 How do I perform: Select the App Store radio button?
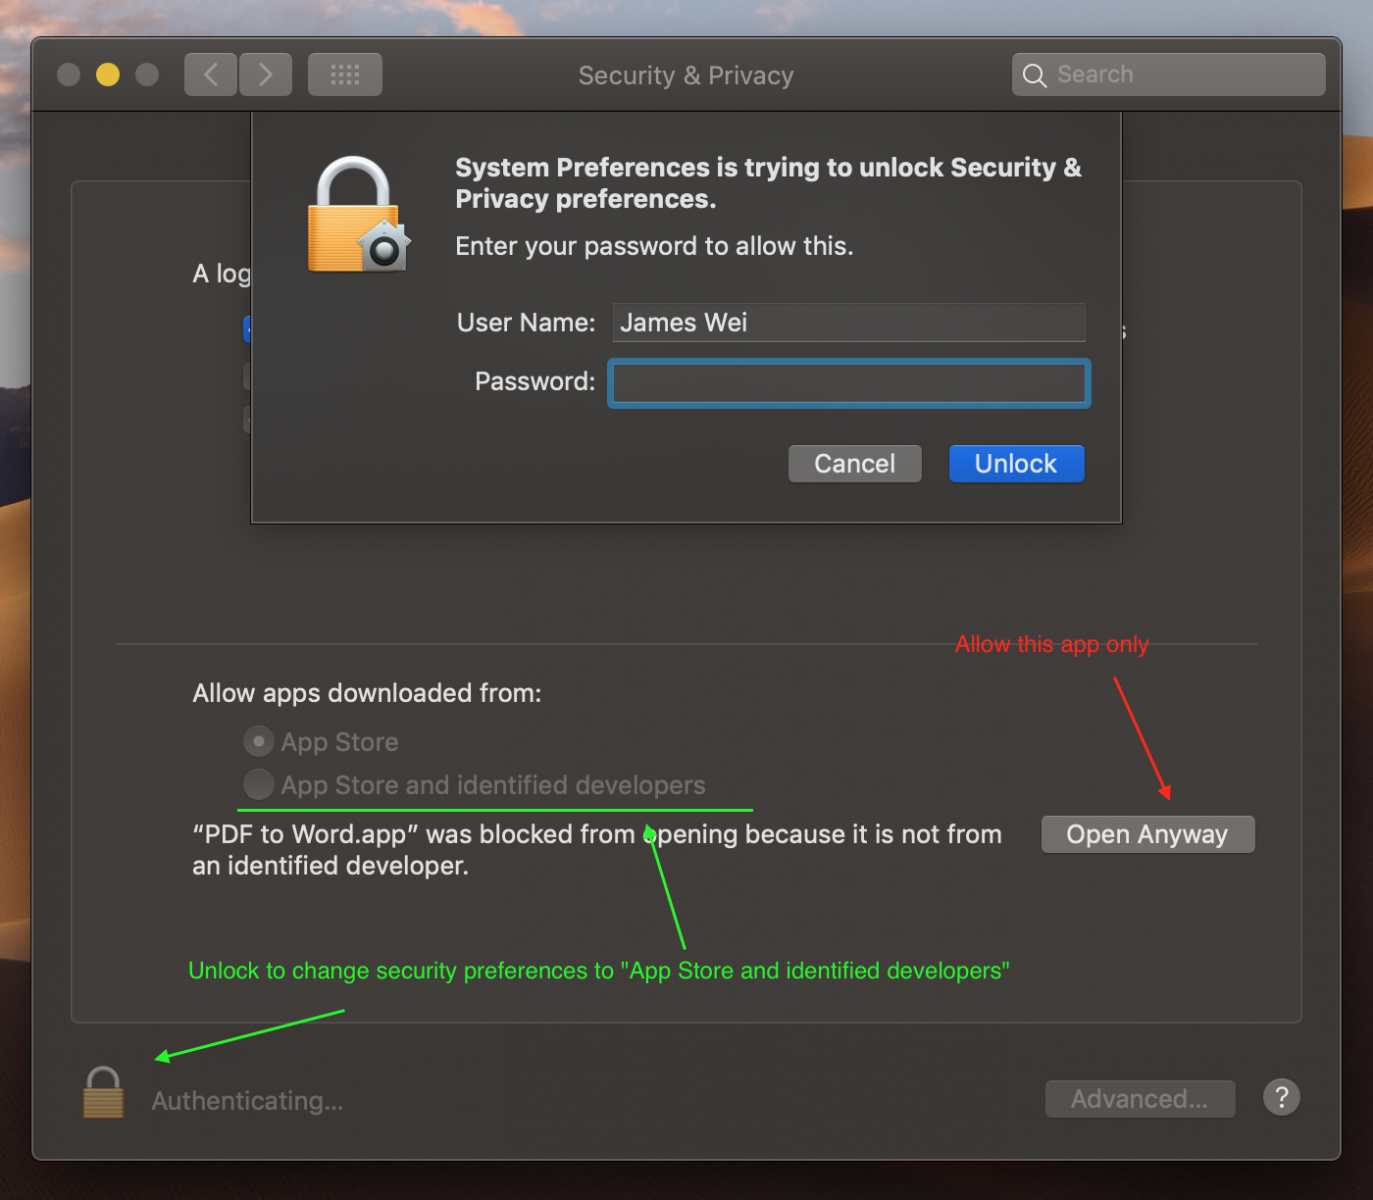coord(259,741)
